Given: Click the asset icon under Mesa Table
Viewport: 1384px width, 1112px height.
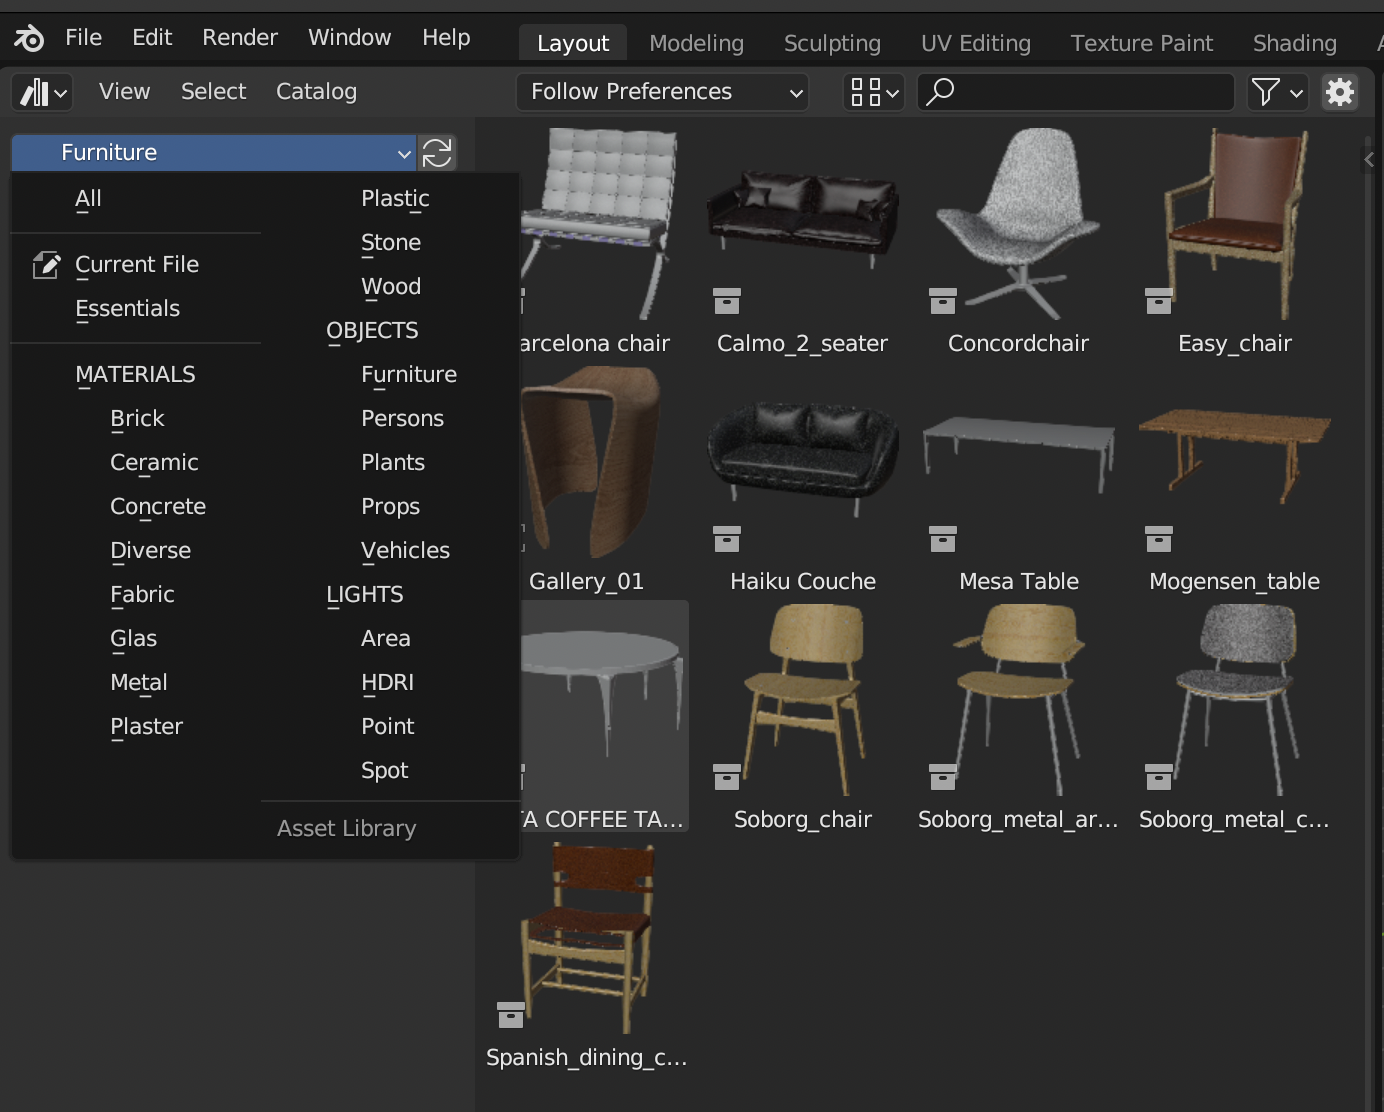Looking at the screenshot, I should tap(943, 539).
